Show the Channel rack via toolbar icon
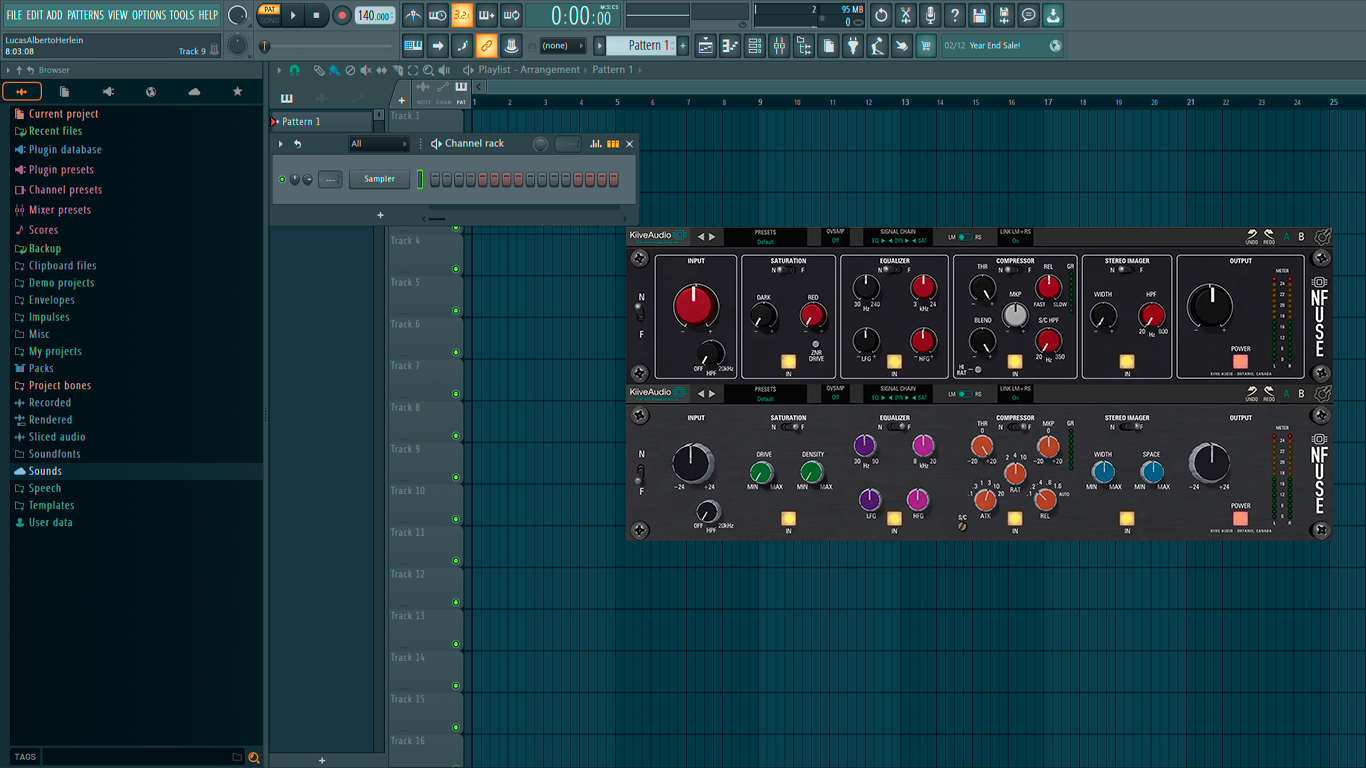The image size is (1366, 768). (x=755, y=46)
